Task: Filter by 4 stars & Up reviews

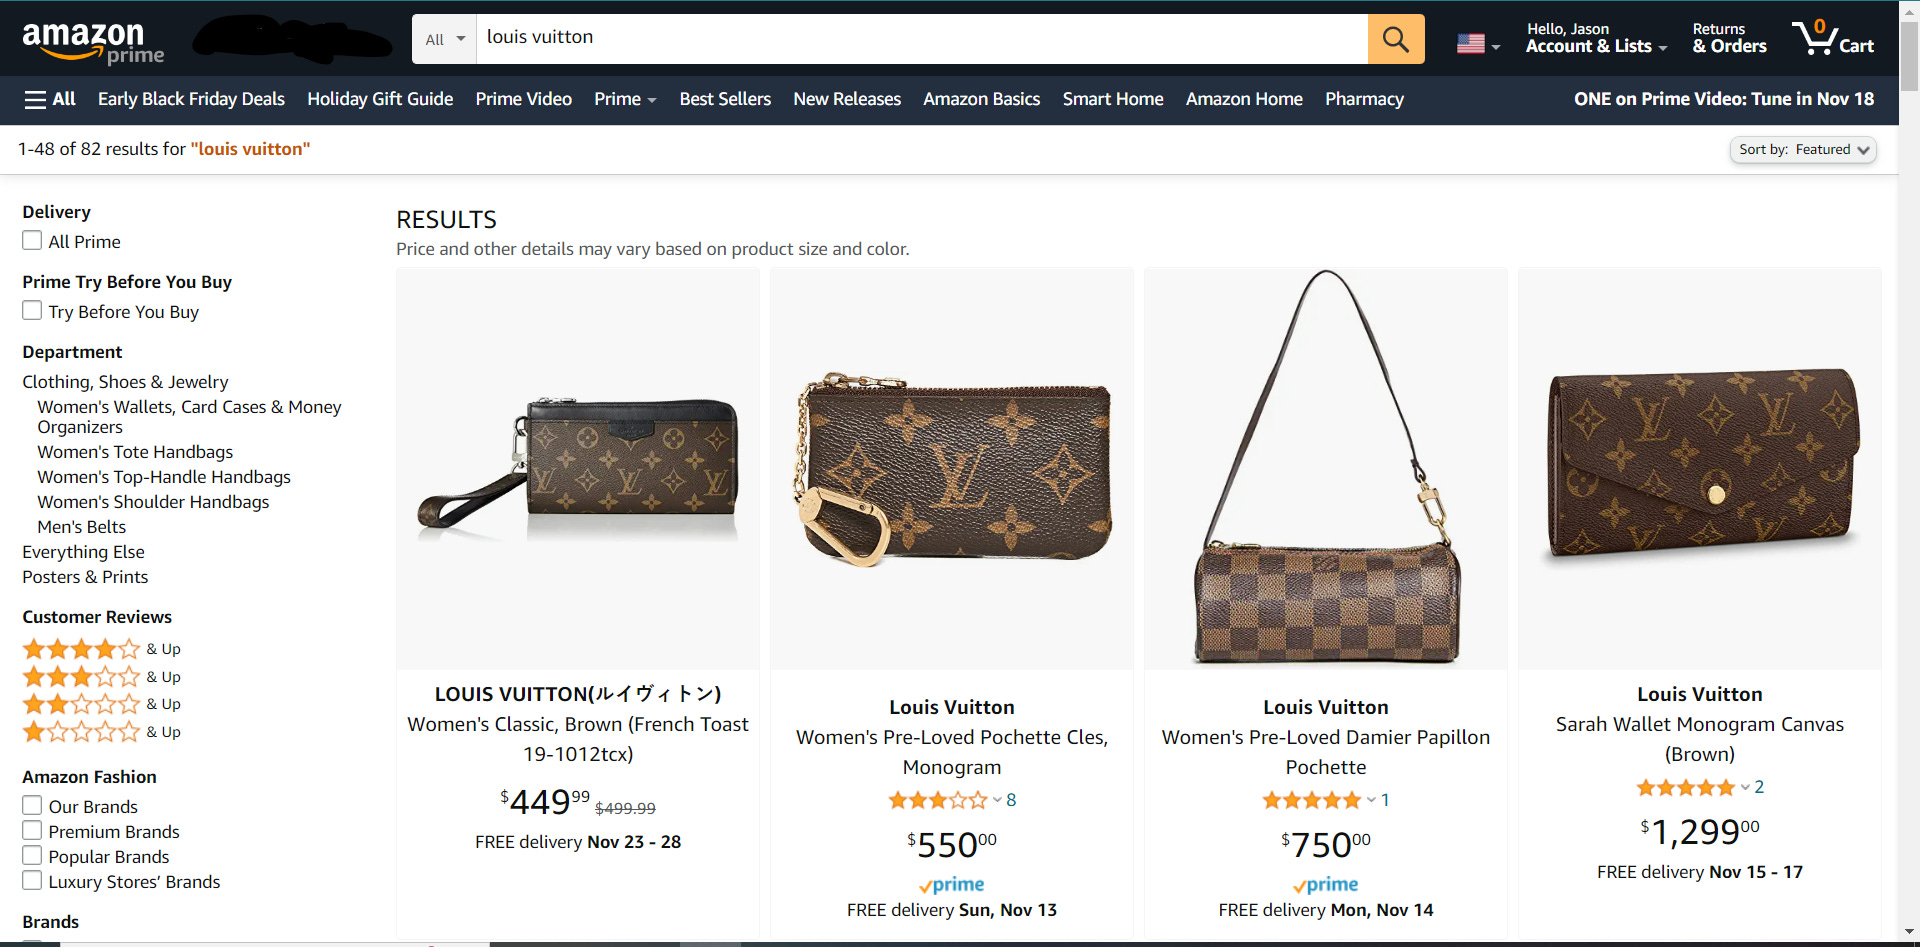Action: 101,649
